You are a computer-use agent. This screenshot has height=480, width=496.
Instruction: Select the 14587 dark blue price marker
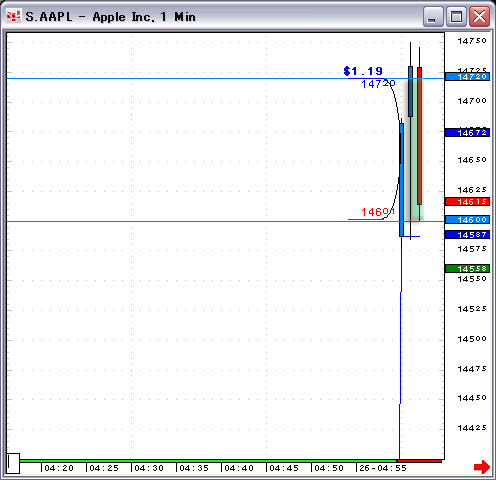click(x=467, y=235)
